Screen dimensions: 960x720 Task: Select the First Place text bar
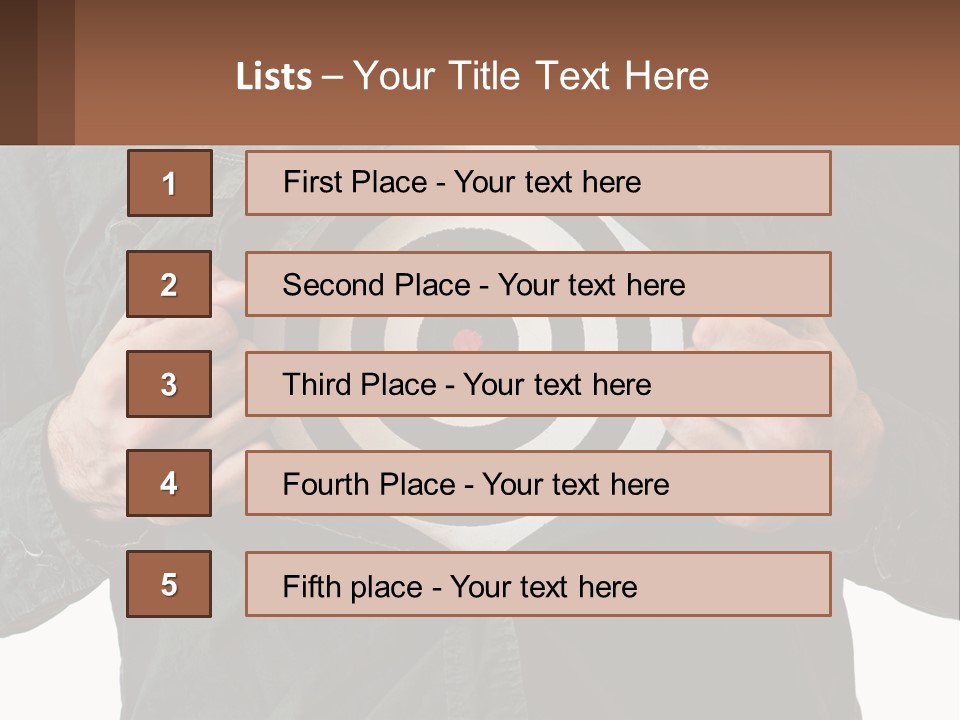pyautogui.click(x=538, y=183)
